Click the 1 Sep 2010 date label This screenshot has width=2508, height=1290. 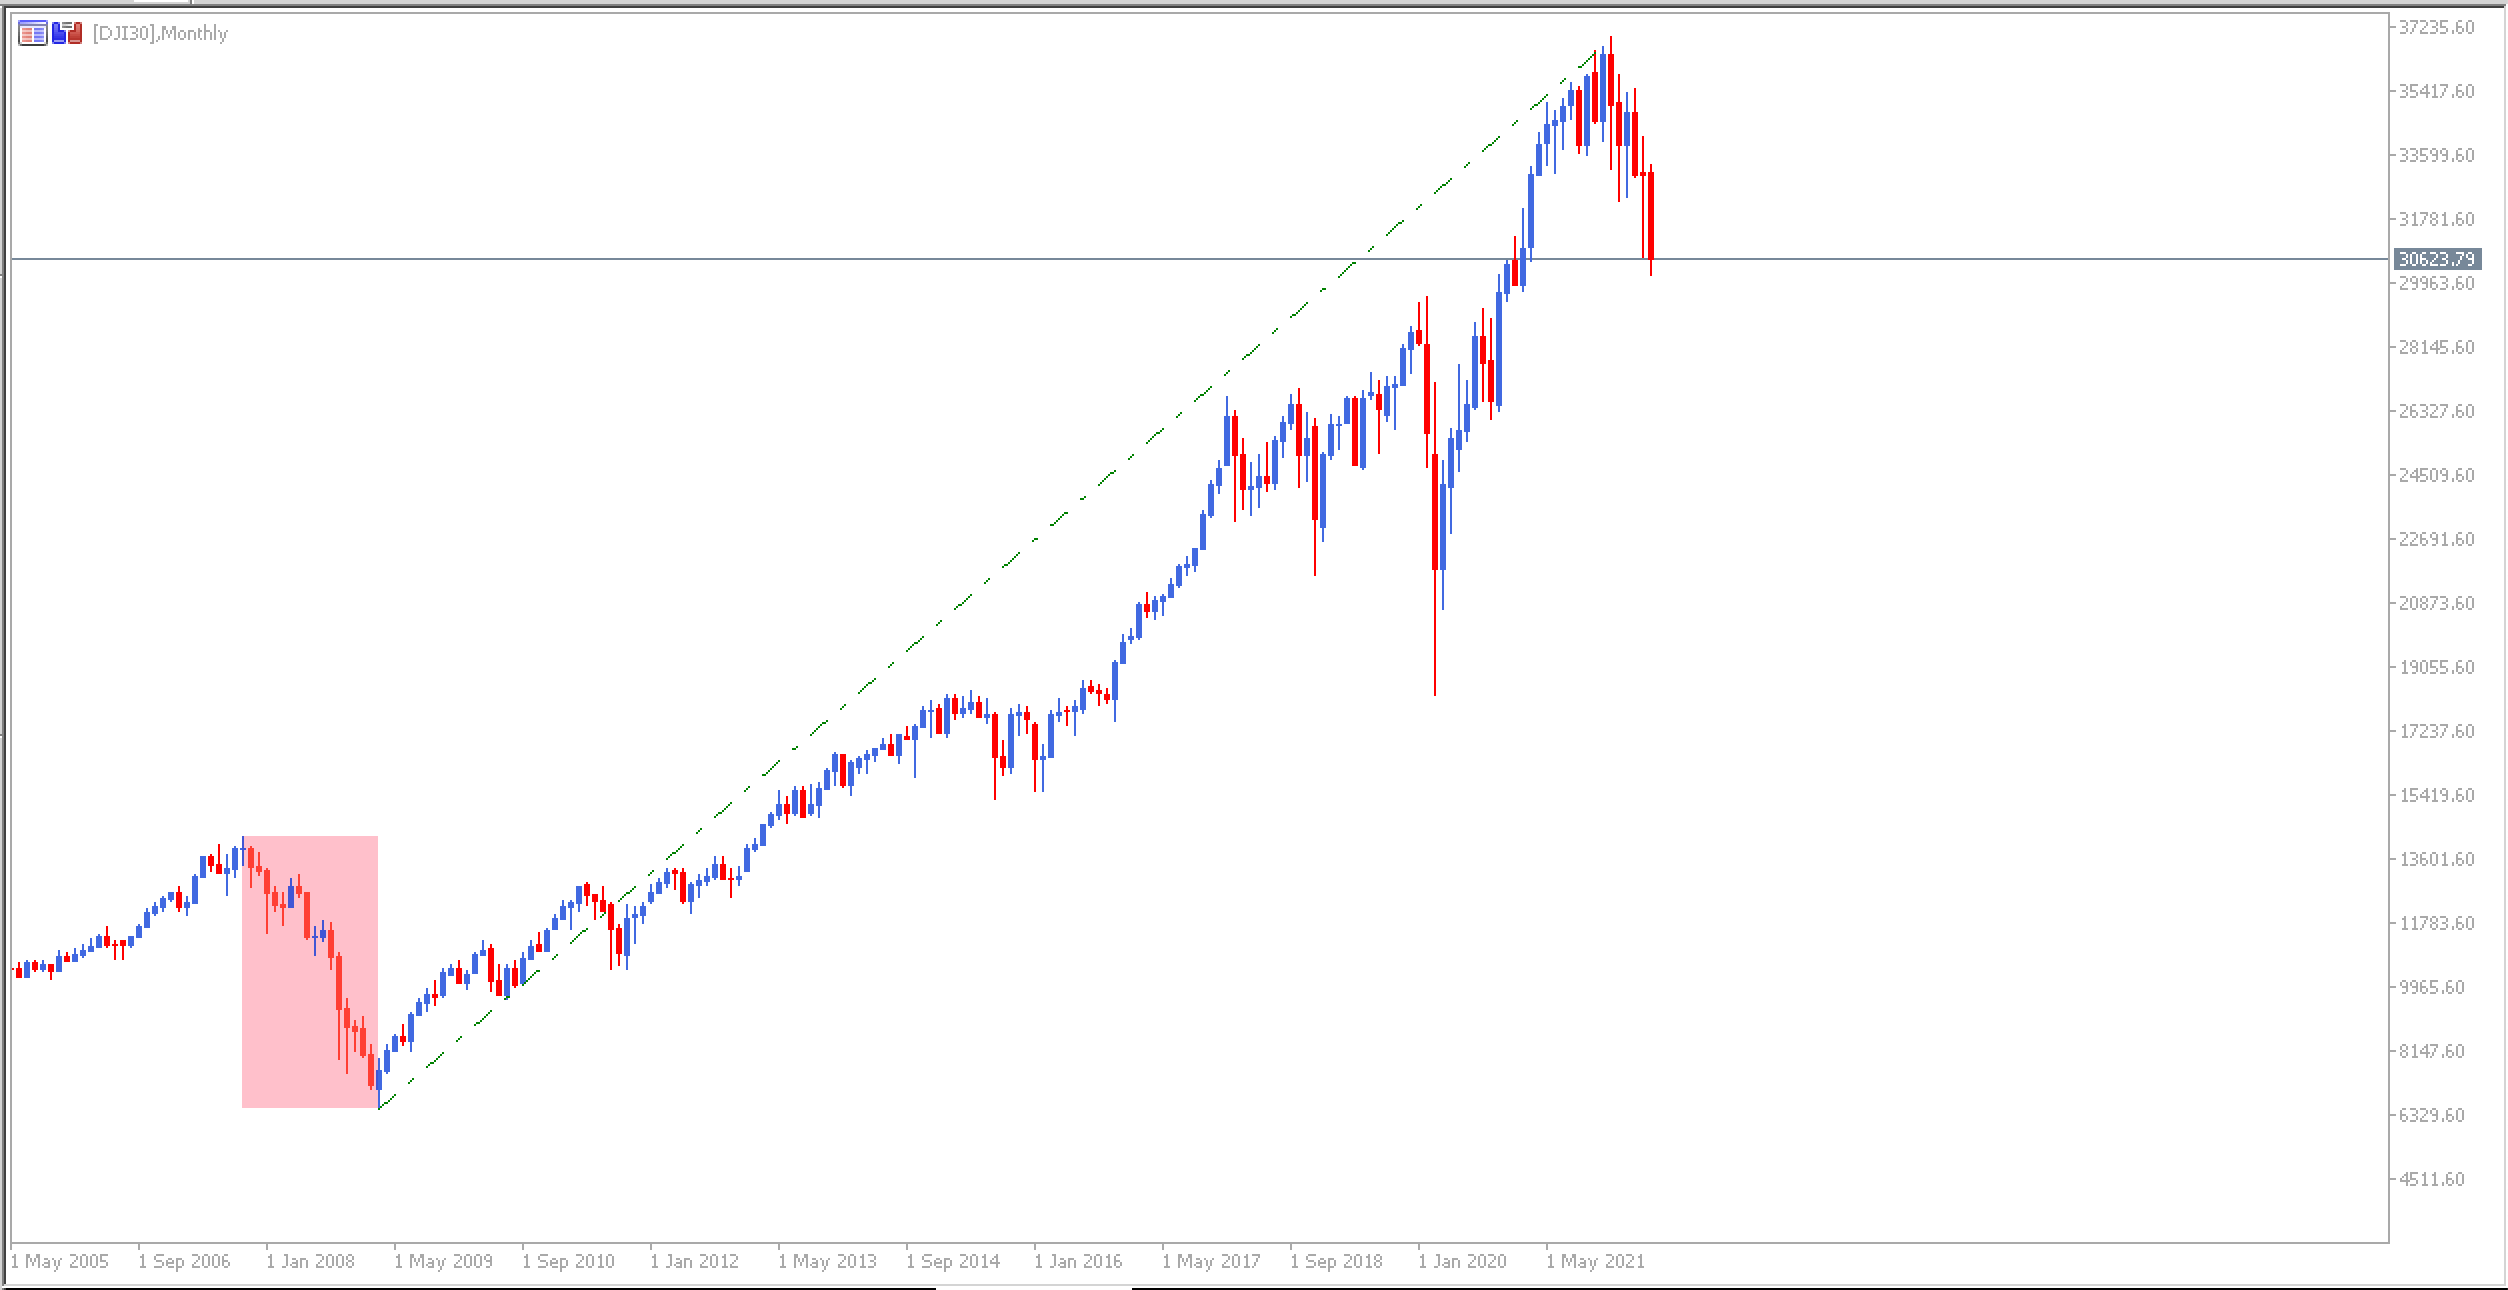569,1262
